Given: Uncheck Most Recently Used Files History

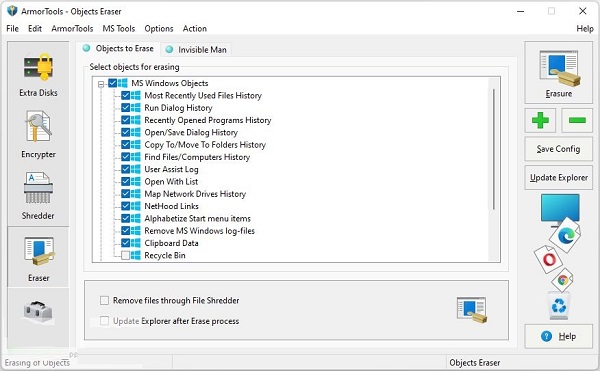Looking at the screenshot, I should tap(126, 95).
